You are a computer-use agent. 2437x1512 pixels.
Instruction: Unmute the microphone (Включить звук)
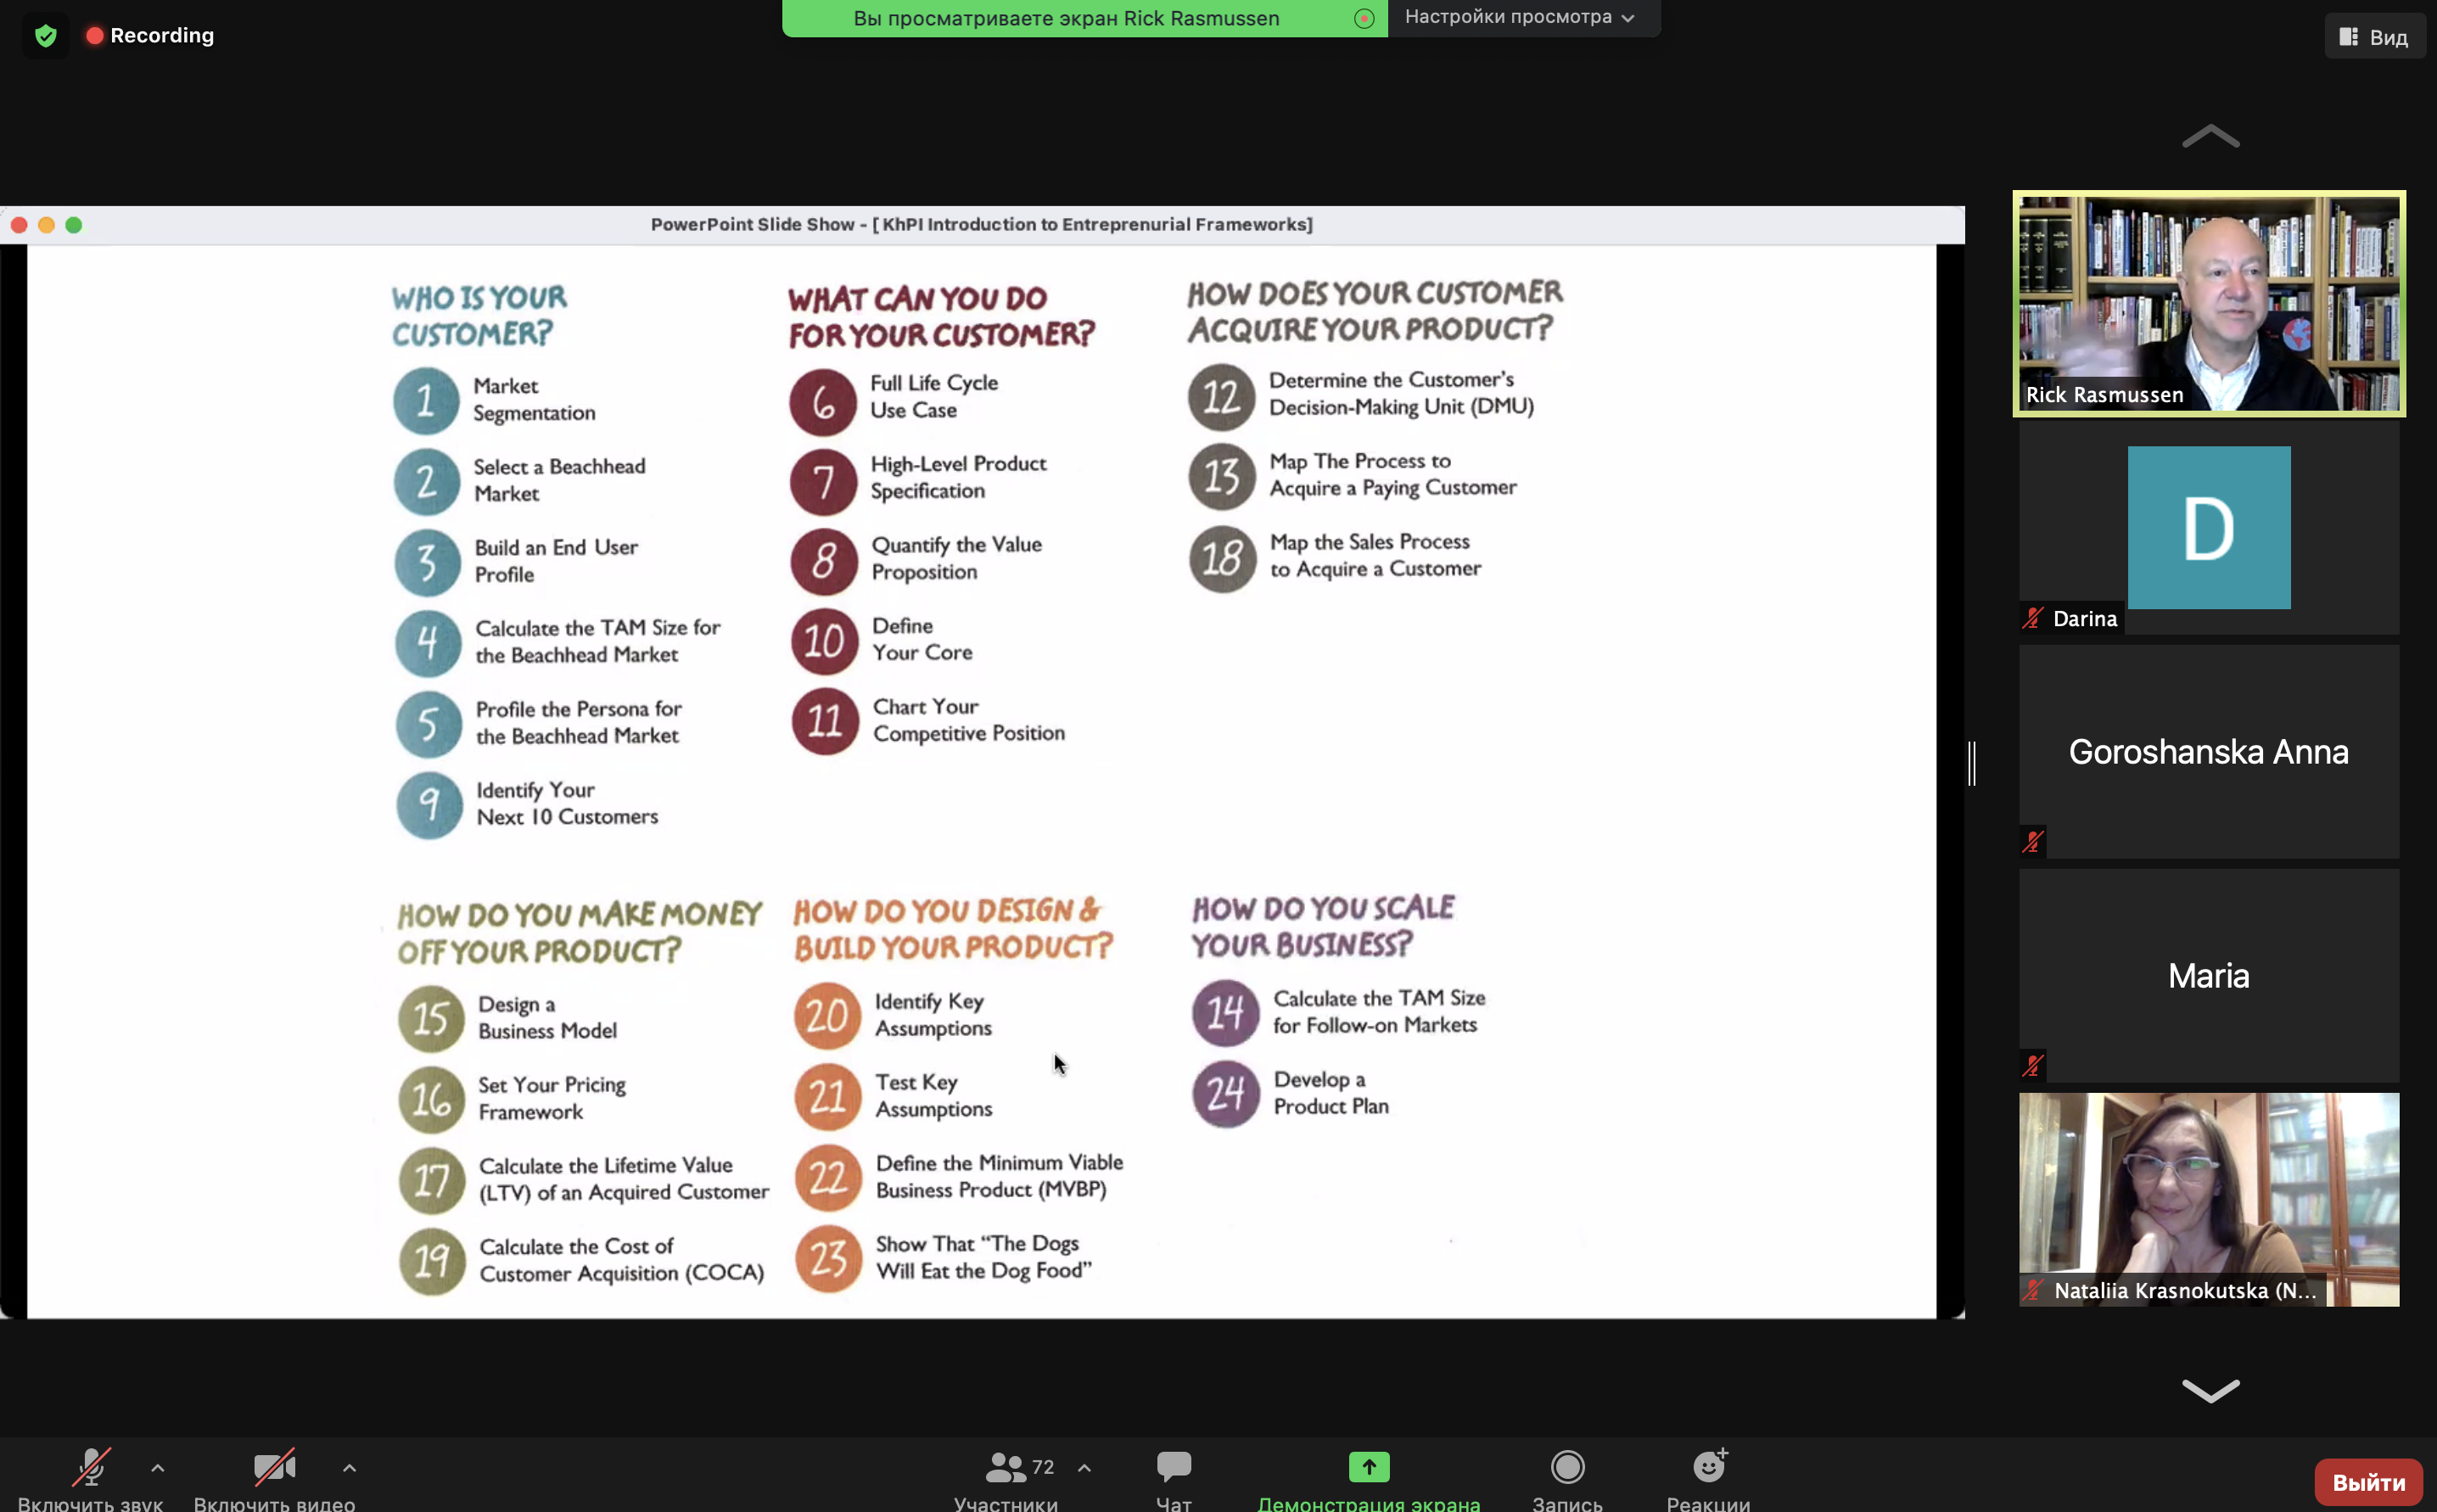pyautogui.click(x=90, y=1467)
